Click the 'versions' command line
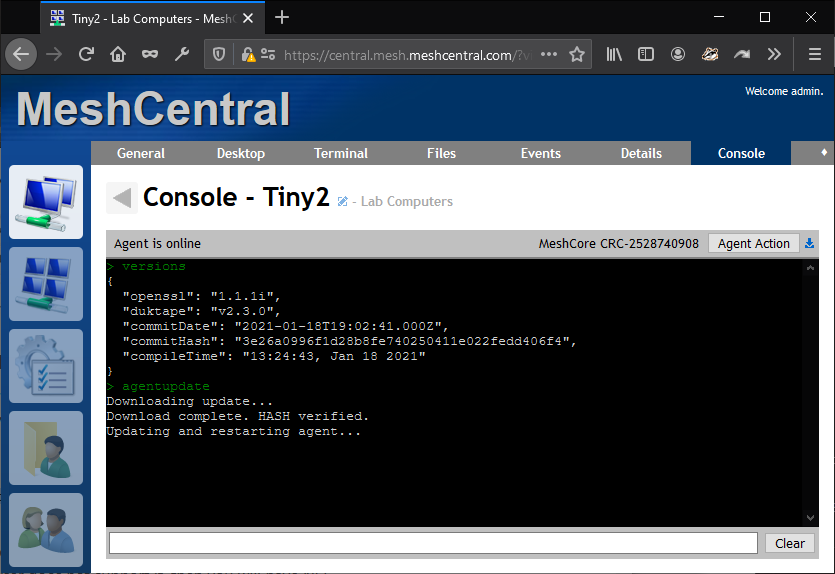Image resolution: width=835 pixels, height=574 pixels. 146,266
